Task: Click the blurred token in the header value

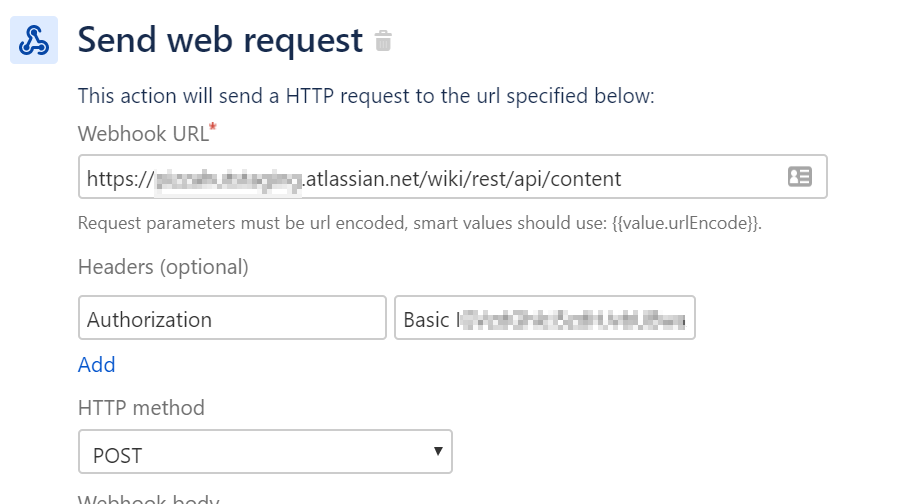Action: 573,319
